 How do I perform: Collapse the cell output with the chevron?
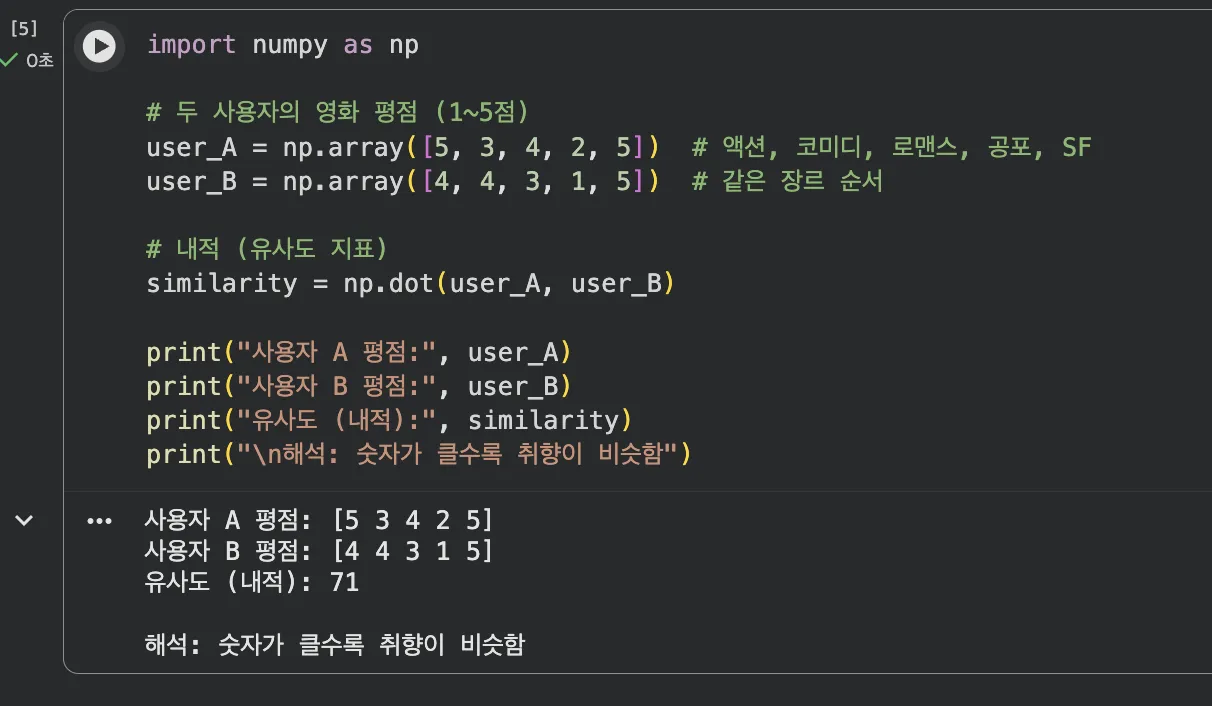pyautogui.click(x=23, y=520)
